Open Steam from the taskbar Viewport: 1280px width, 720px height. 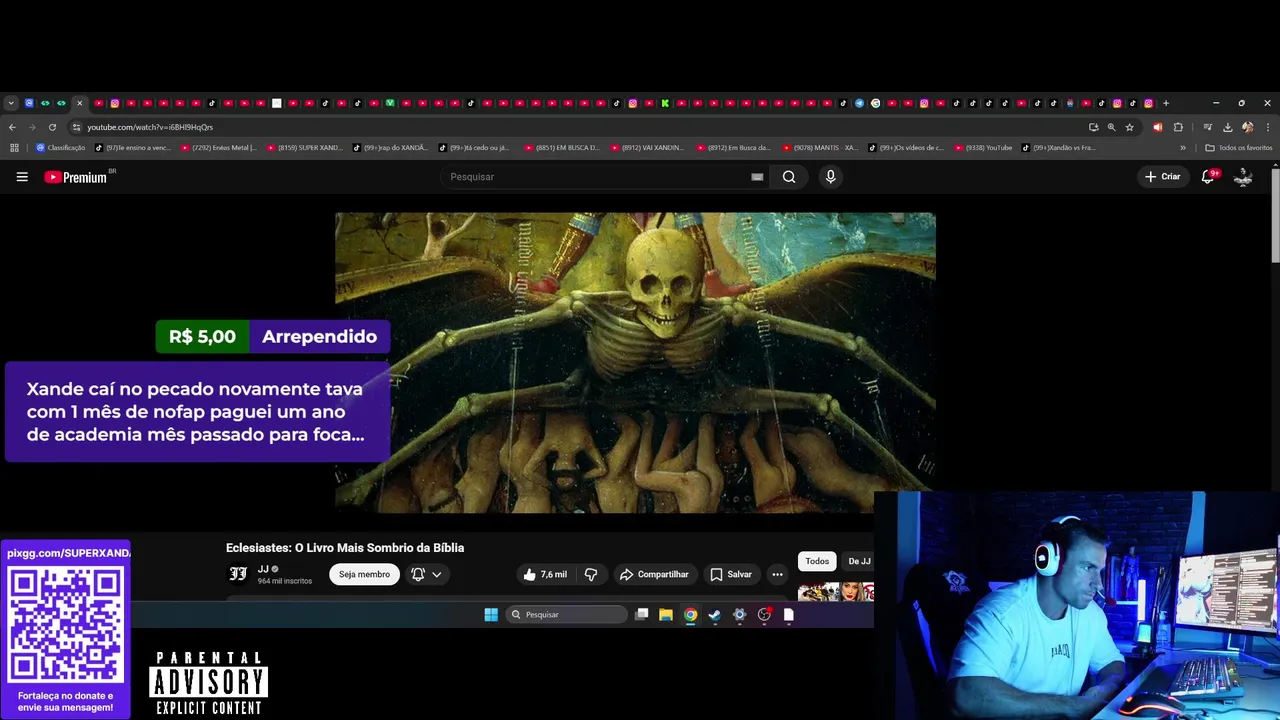(x=714, y=615)
